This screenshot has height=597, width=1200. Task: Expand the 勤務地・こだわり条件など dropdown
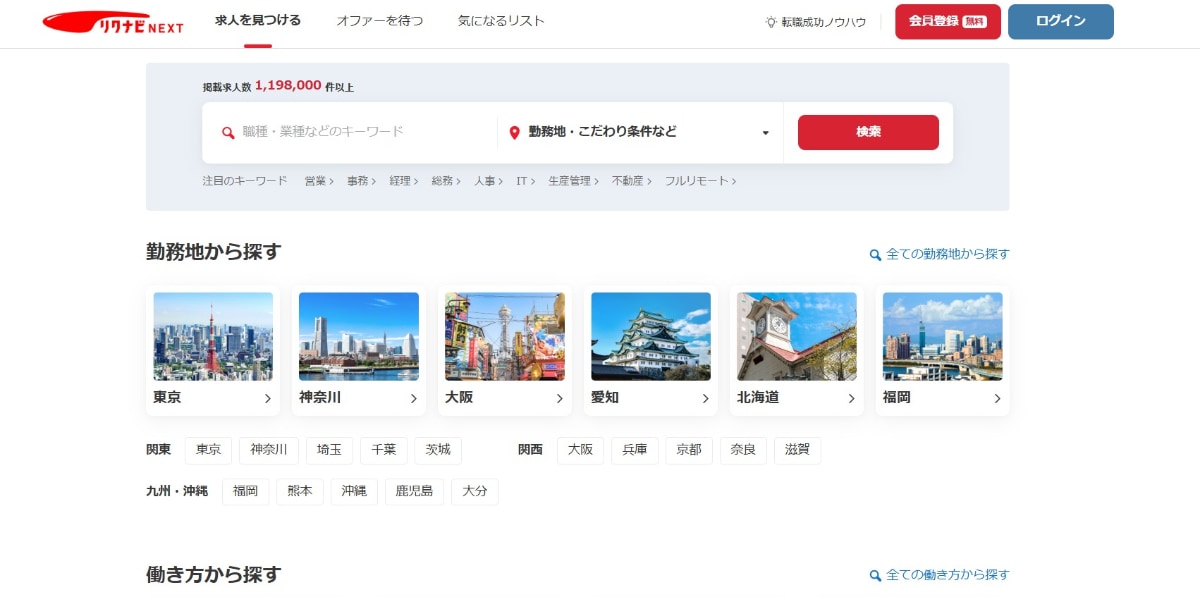click(x=764, y=131)
